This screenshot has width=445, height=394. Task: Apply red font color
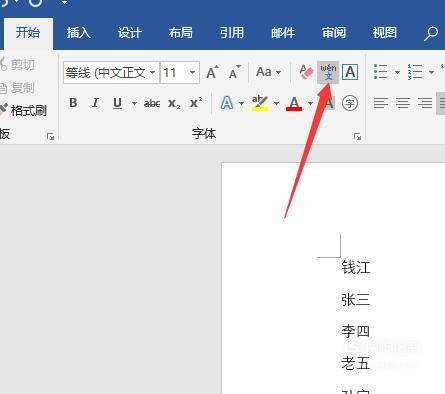coord(294,103)
